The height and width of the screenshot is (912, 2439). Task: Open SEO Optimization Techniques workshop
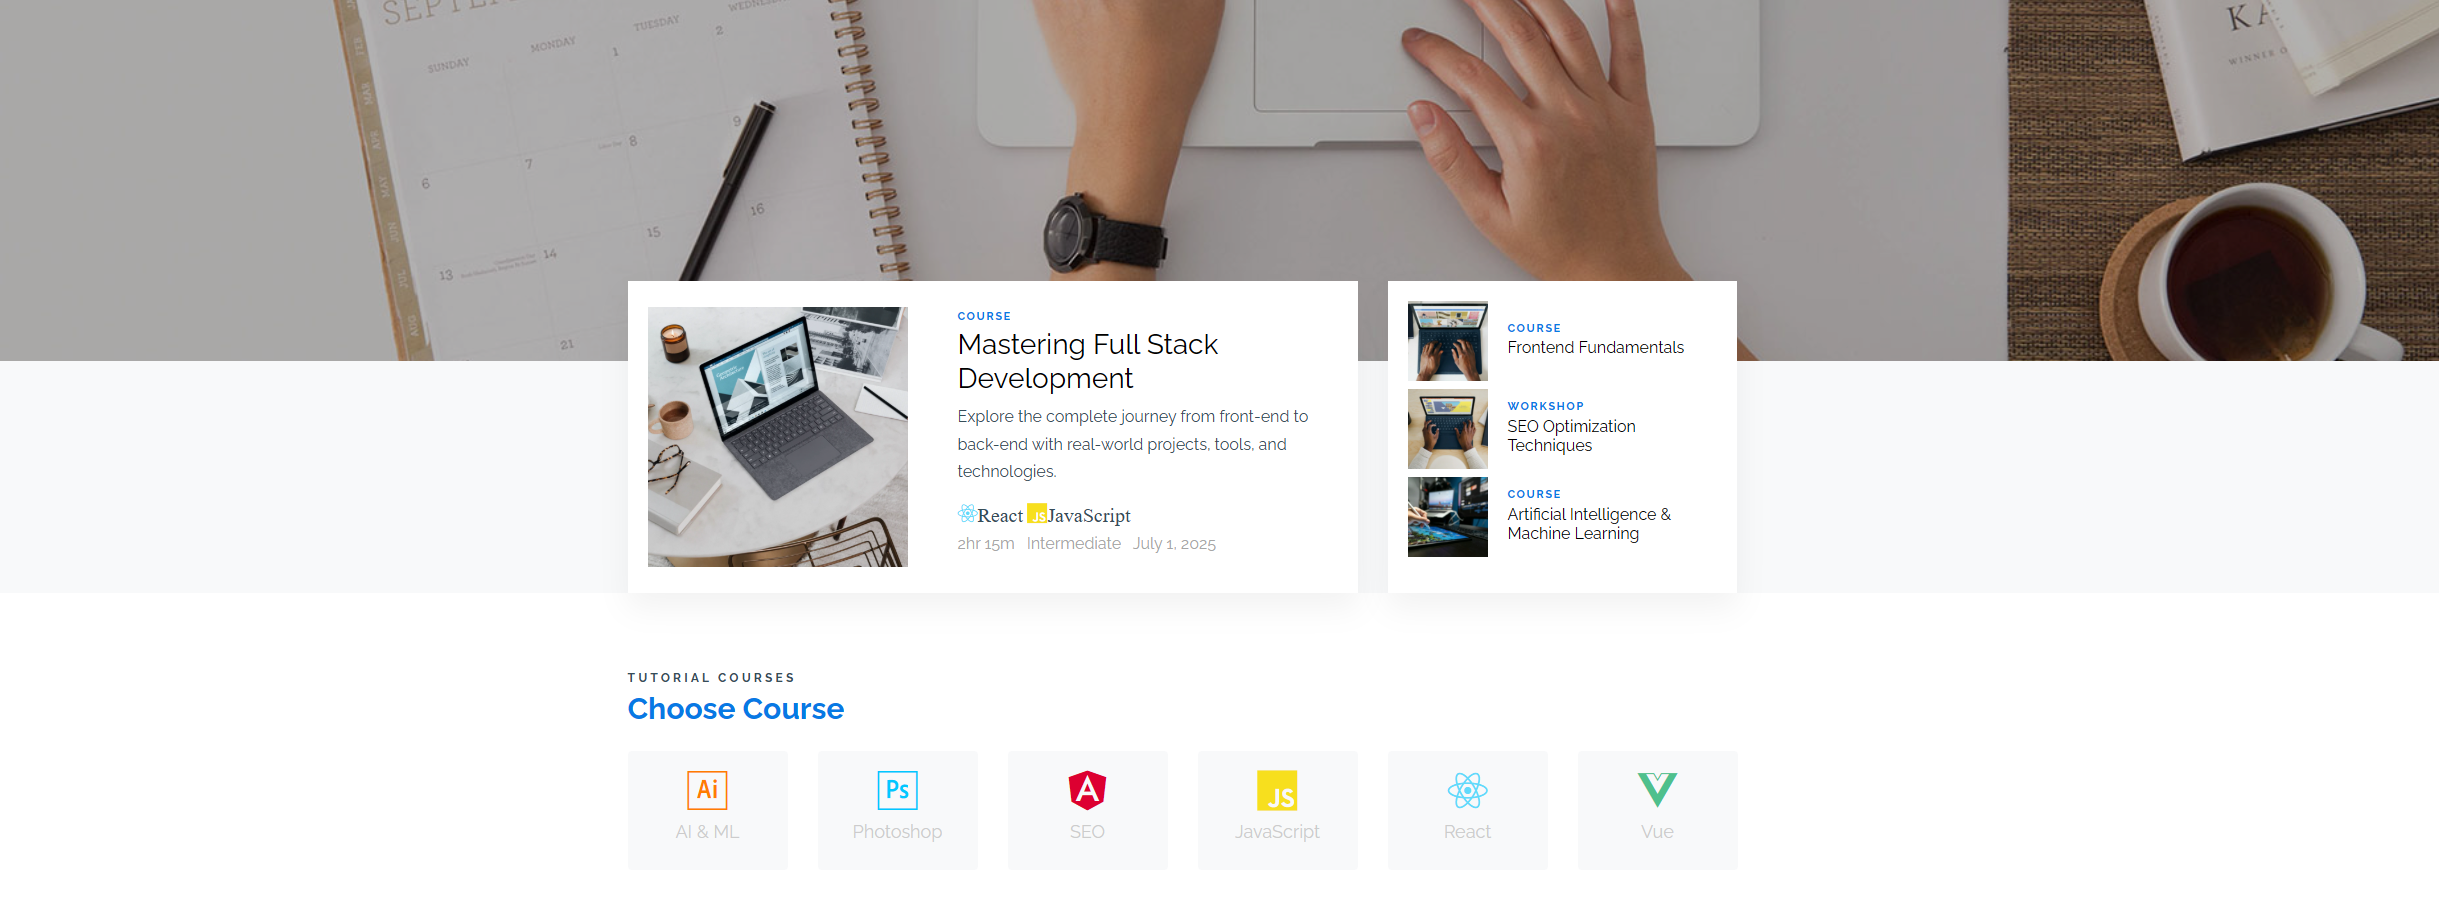click(x=1571, y=436)
